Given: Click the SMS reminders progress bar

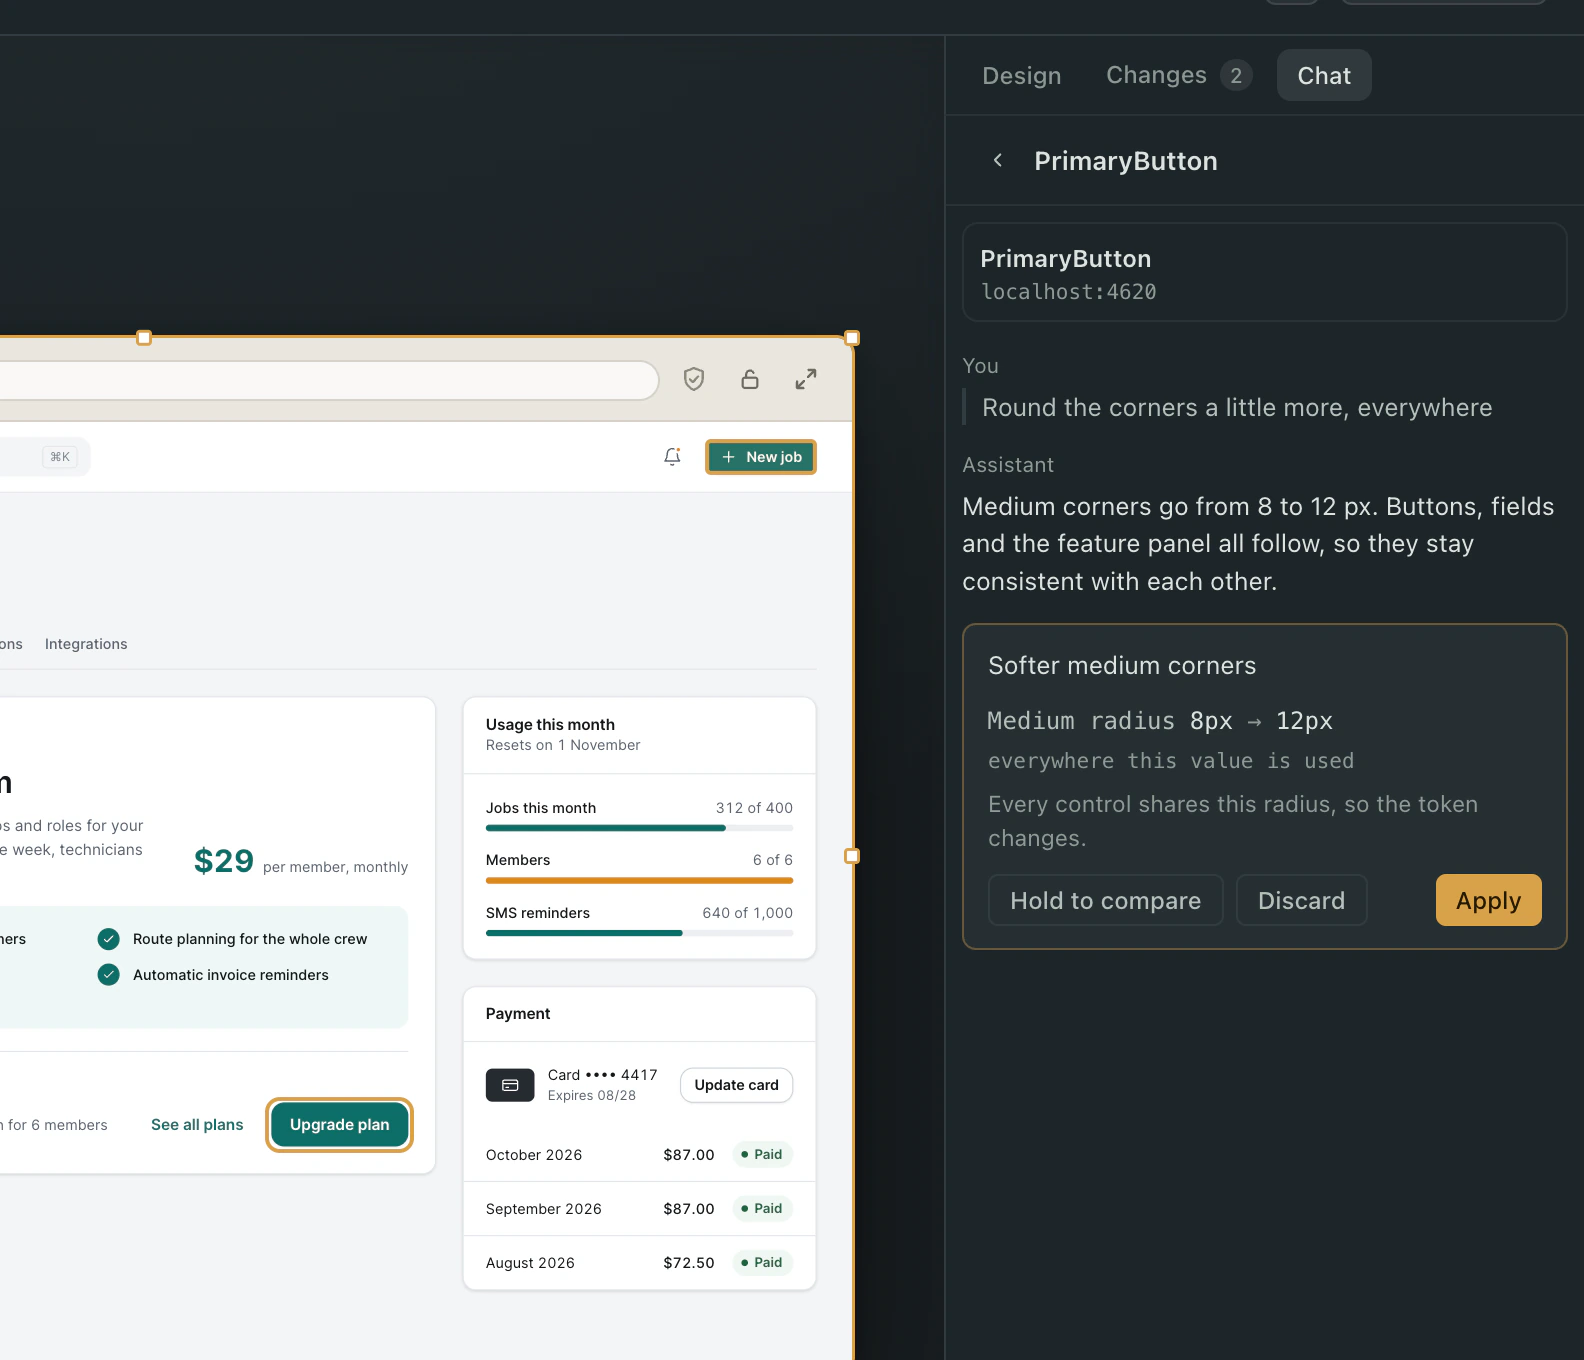Looking at the screenshot, I should pyautogui.click(x=640, y=933).
